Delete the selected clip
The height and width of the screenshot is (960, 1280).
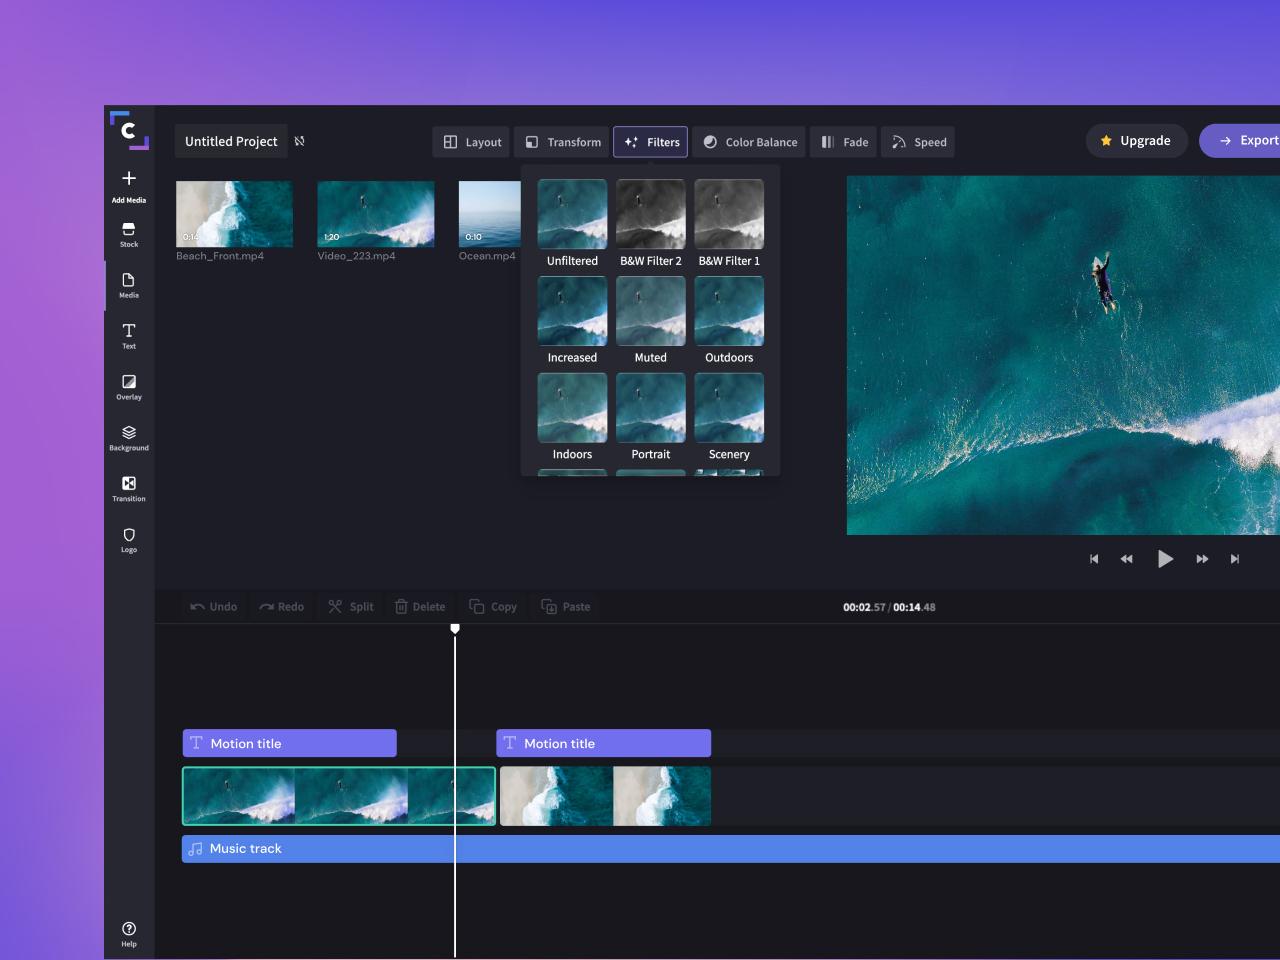click(x=420, y=606)
